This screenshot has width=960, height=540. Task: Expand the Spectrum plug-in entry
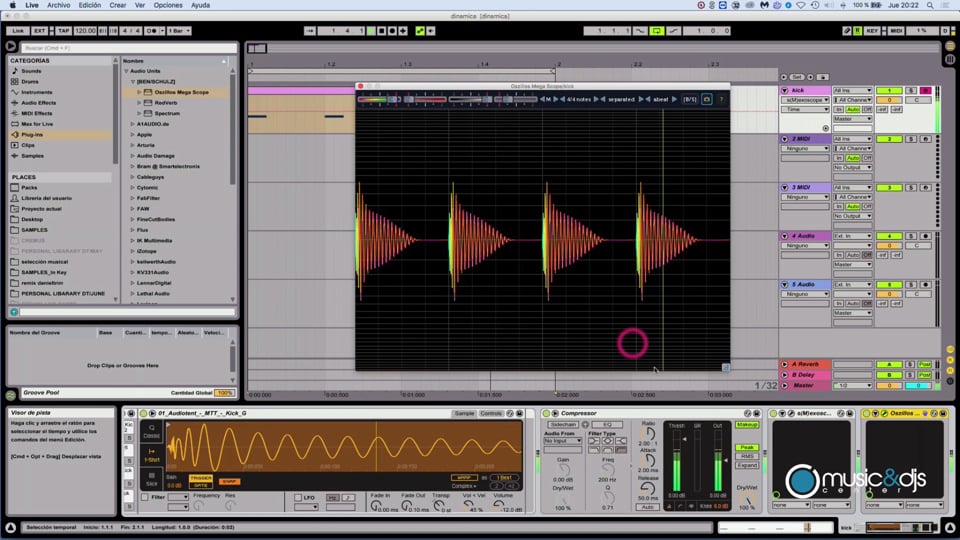[139, 113]
